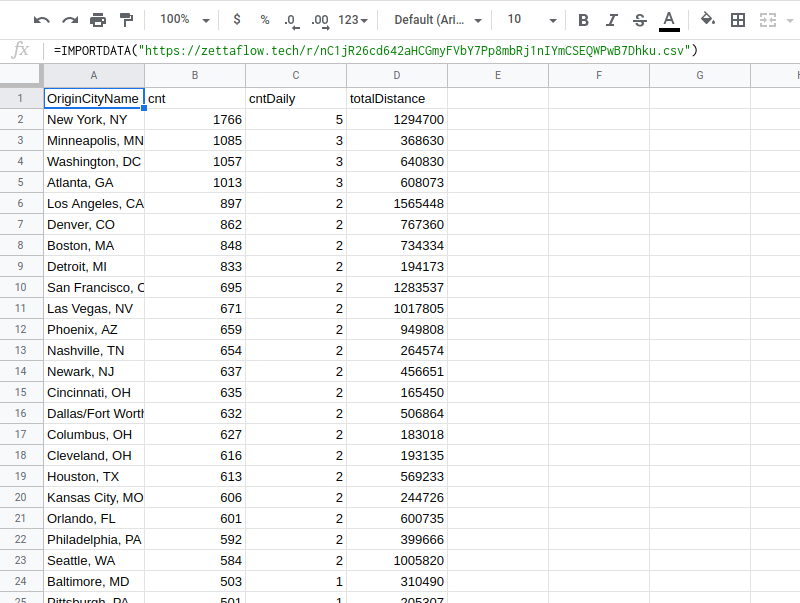
Task: Format cell as percent
Action: 263,19
